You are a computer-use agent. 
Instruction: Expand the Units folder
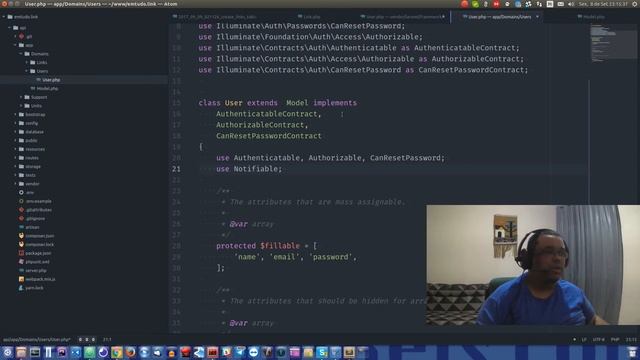coord(21,106)
